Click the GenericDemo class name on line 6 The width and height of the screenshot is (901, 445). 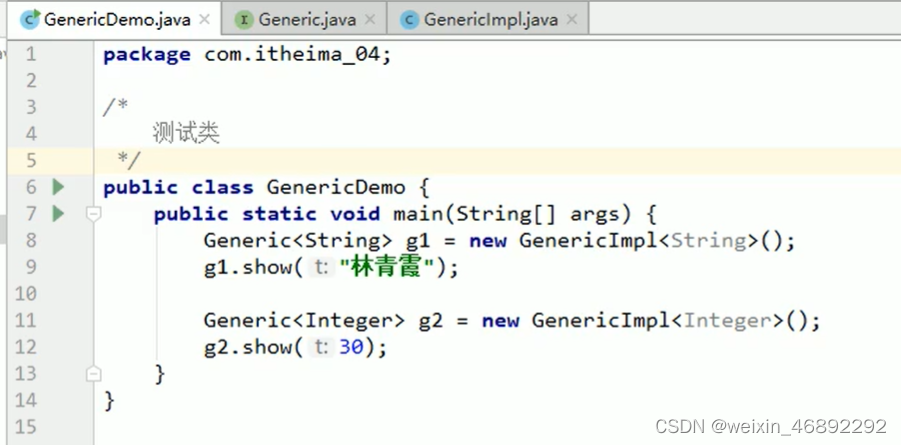click(x=336, y=187)
